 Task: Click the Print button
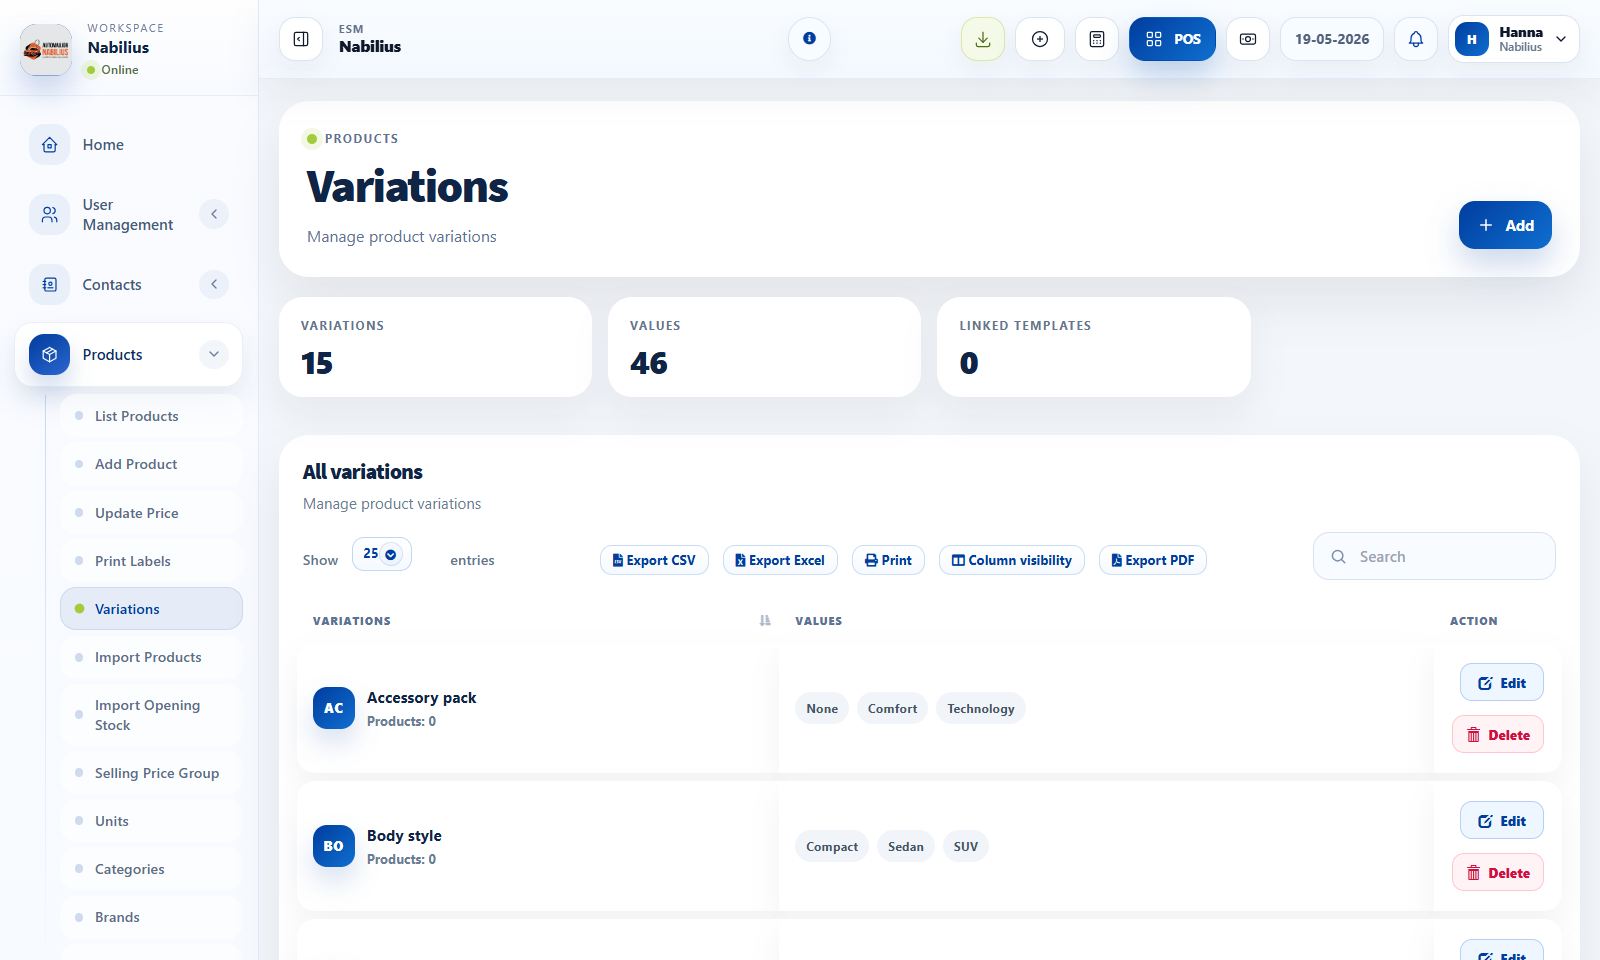(888, 560)
